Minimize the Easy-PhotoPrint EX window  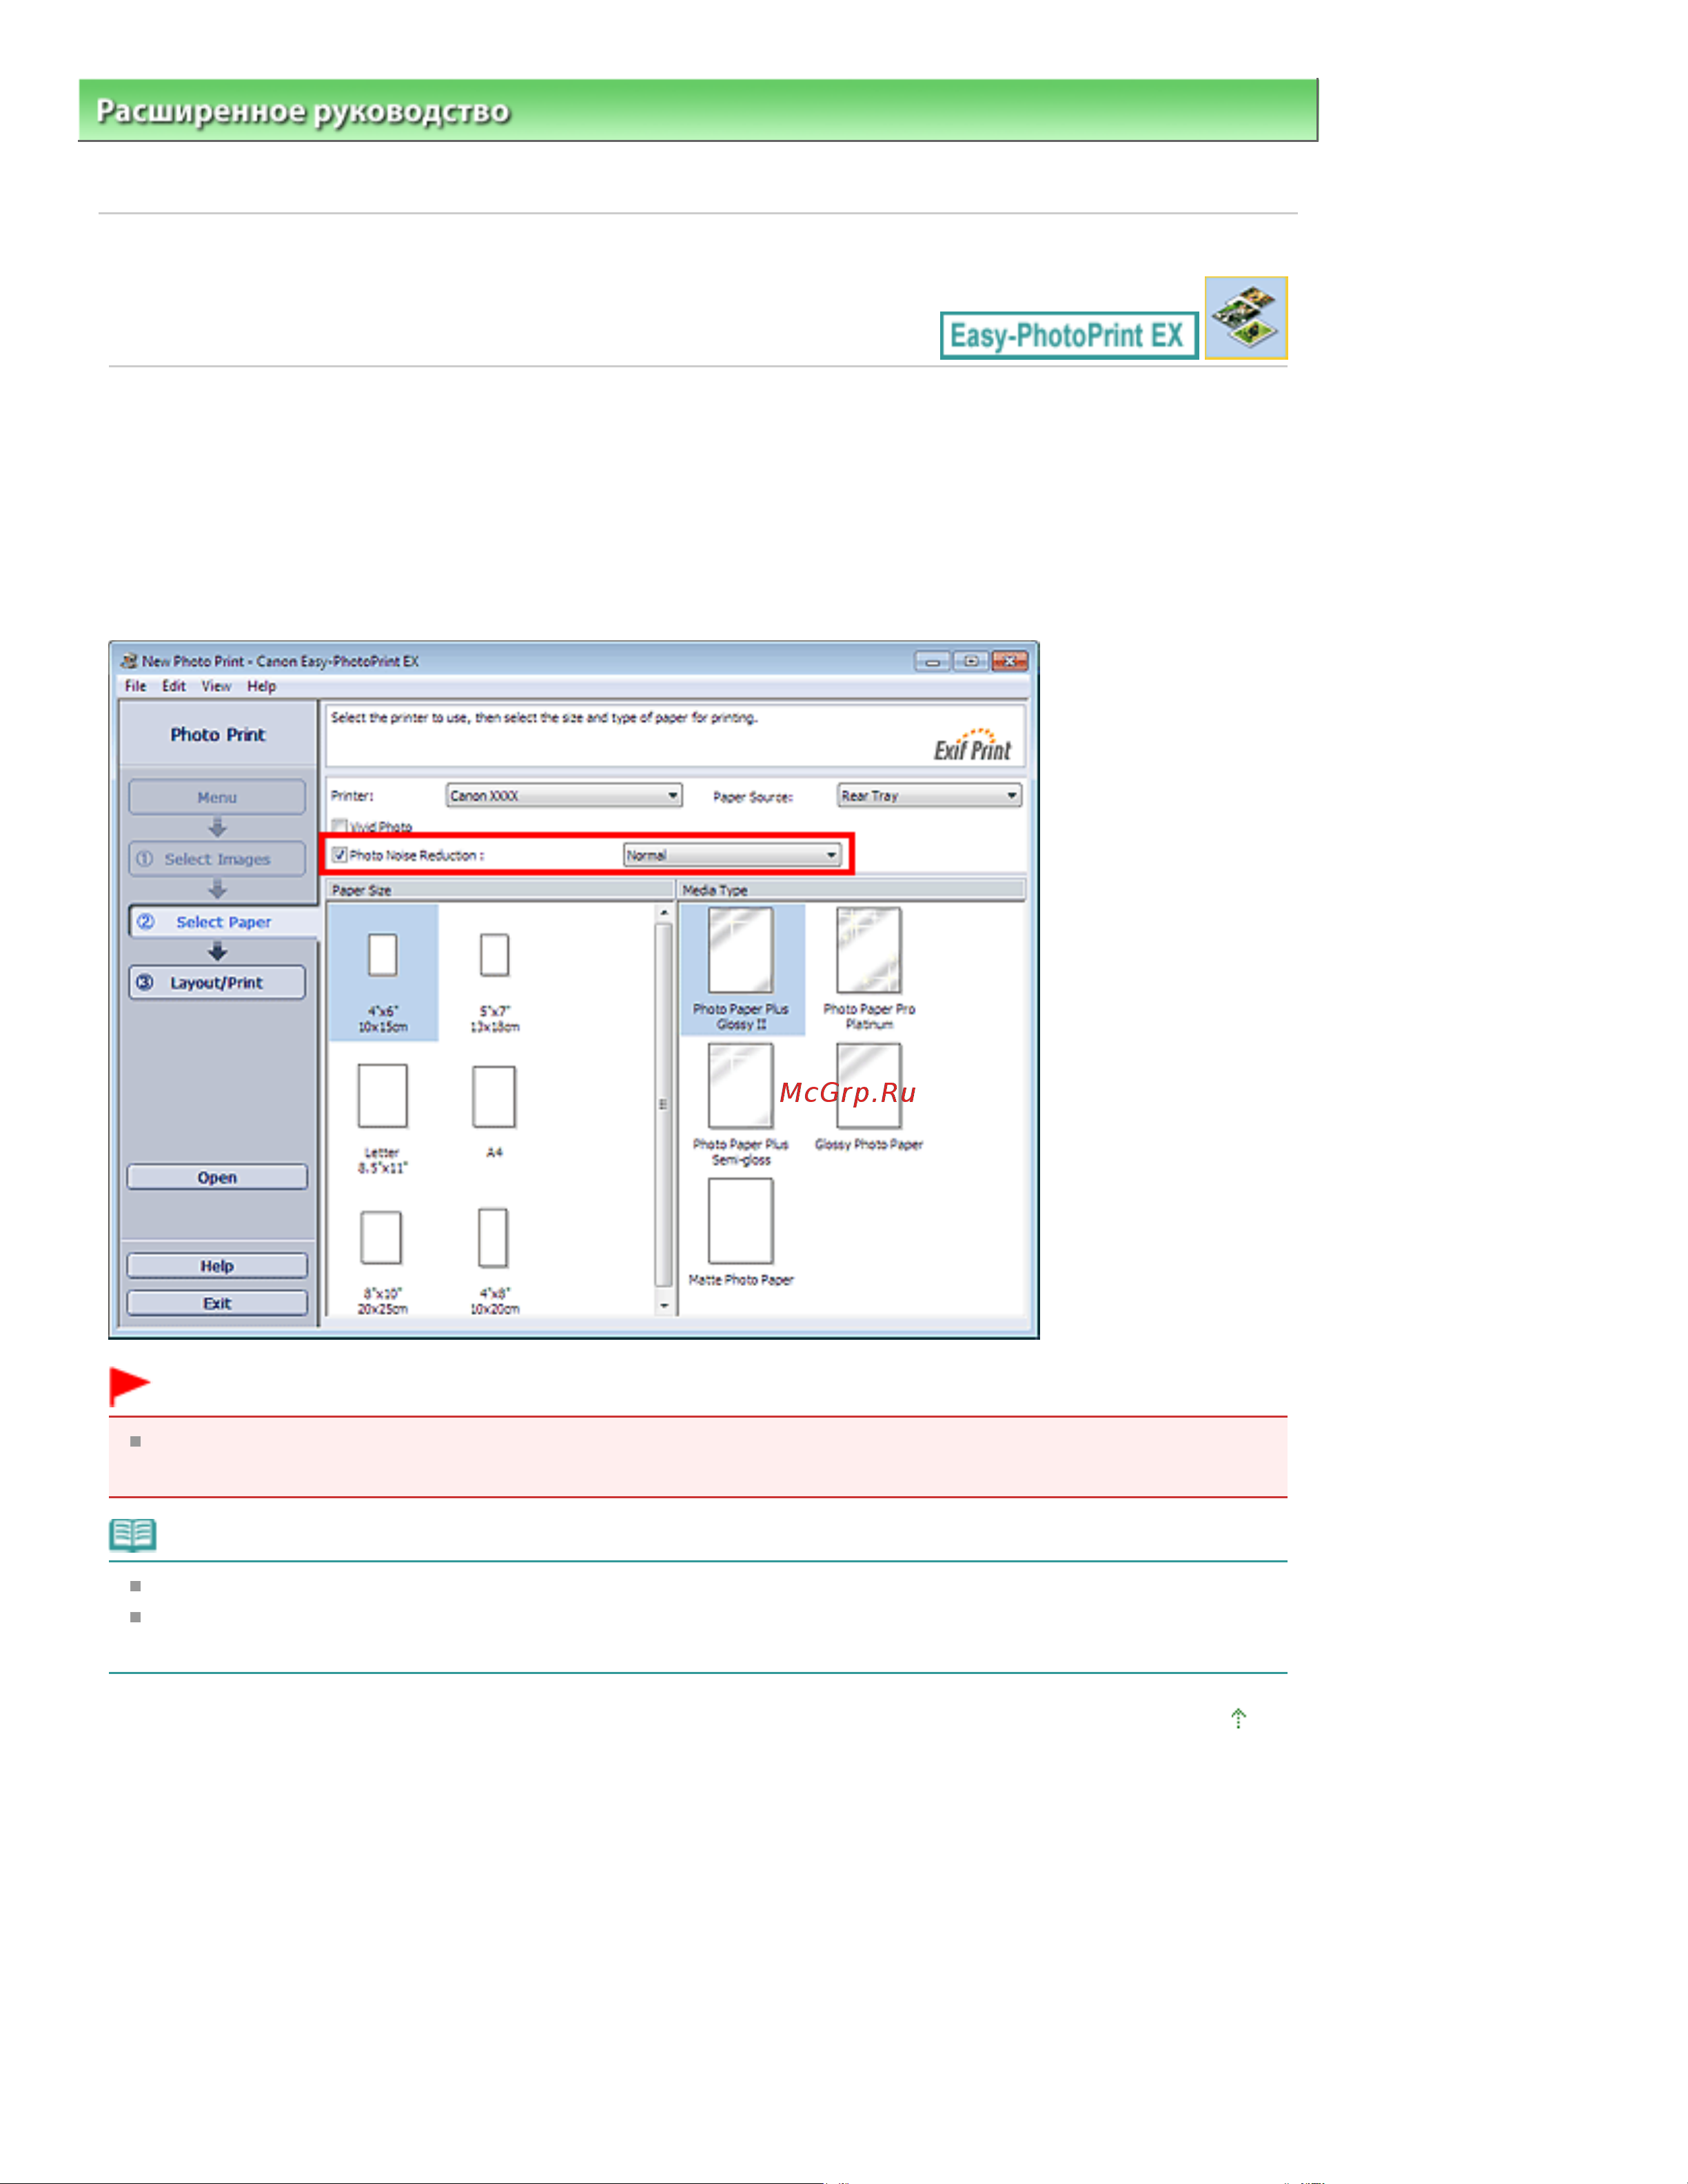point(932,661)
